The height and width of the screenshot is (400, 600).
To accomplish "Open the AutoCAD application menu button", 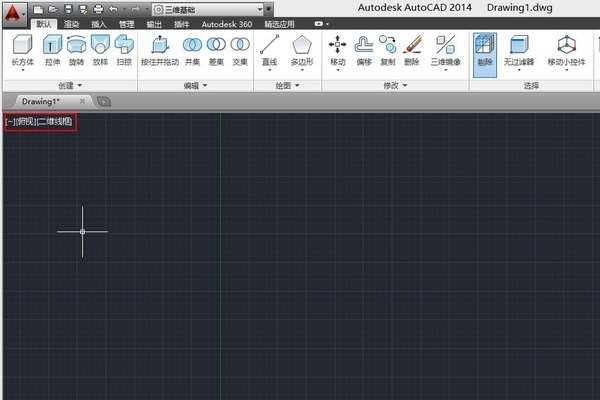I will pos(15,14).
